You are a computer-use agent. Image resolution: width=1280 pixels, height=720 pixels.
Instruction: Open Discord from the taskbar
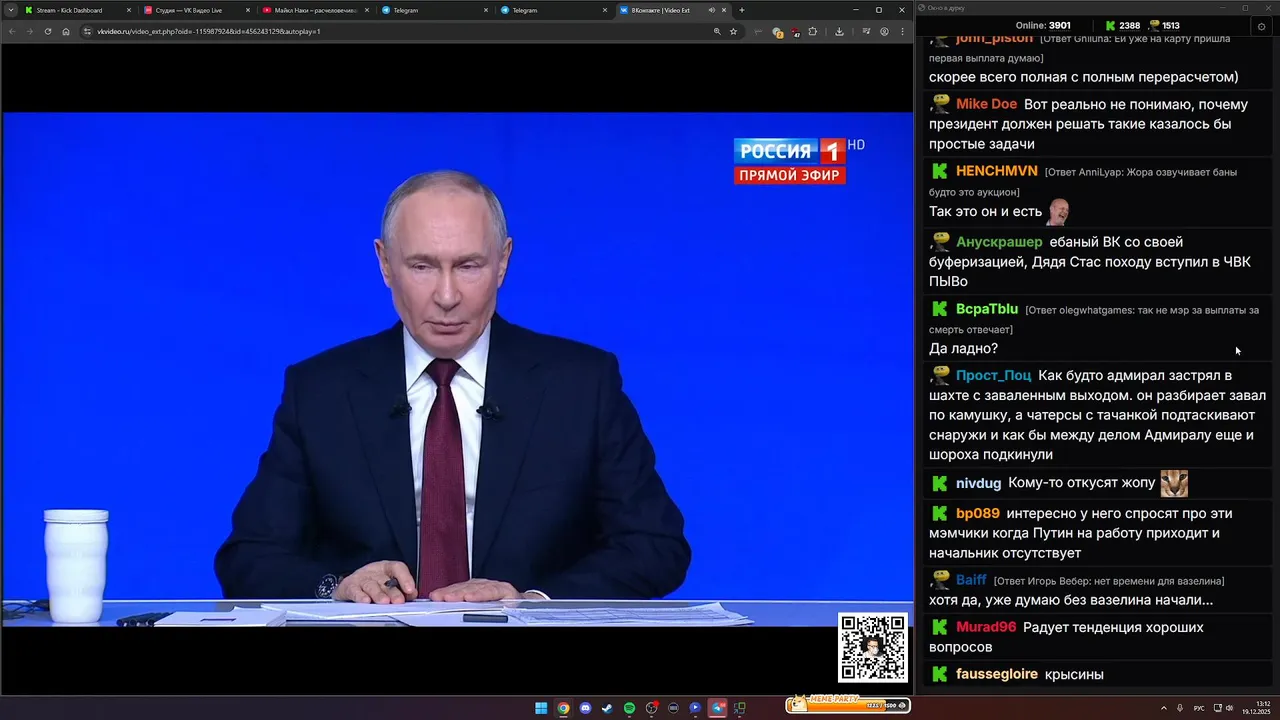(585, 708)
